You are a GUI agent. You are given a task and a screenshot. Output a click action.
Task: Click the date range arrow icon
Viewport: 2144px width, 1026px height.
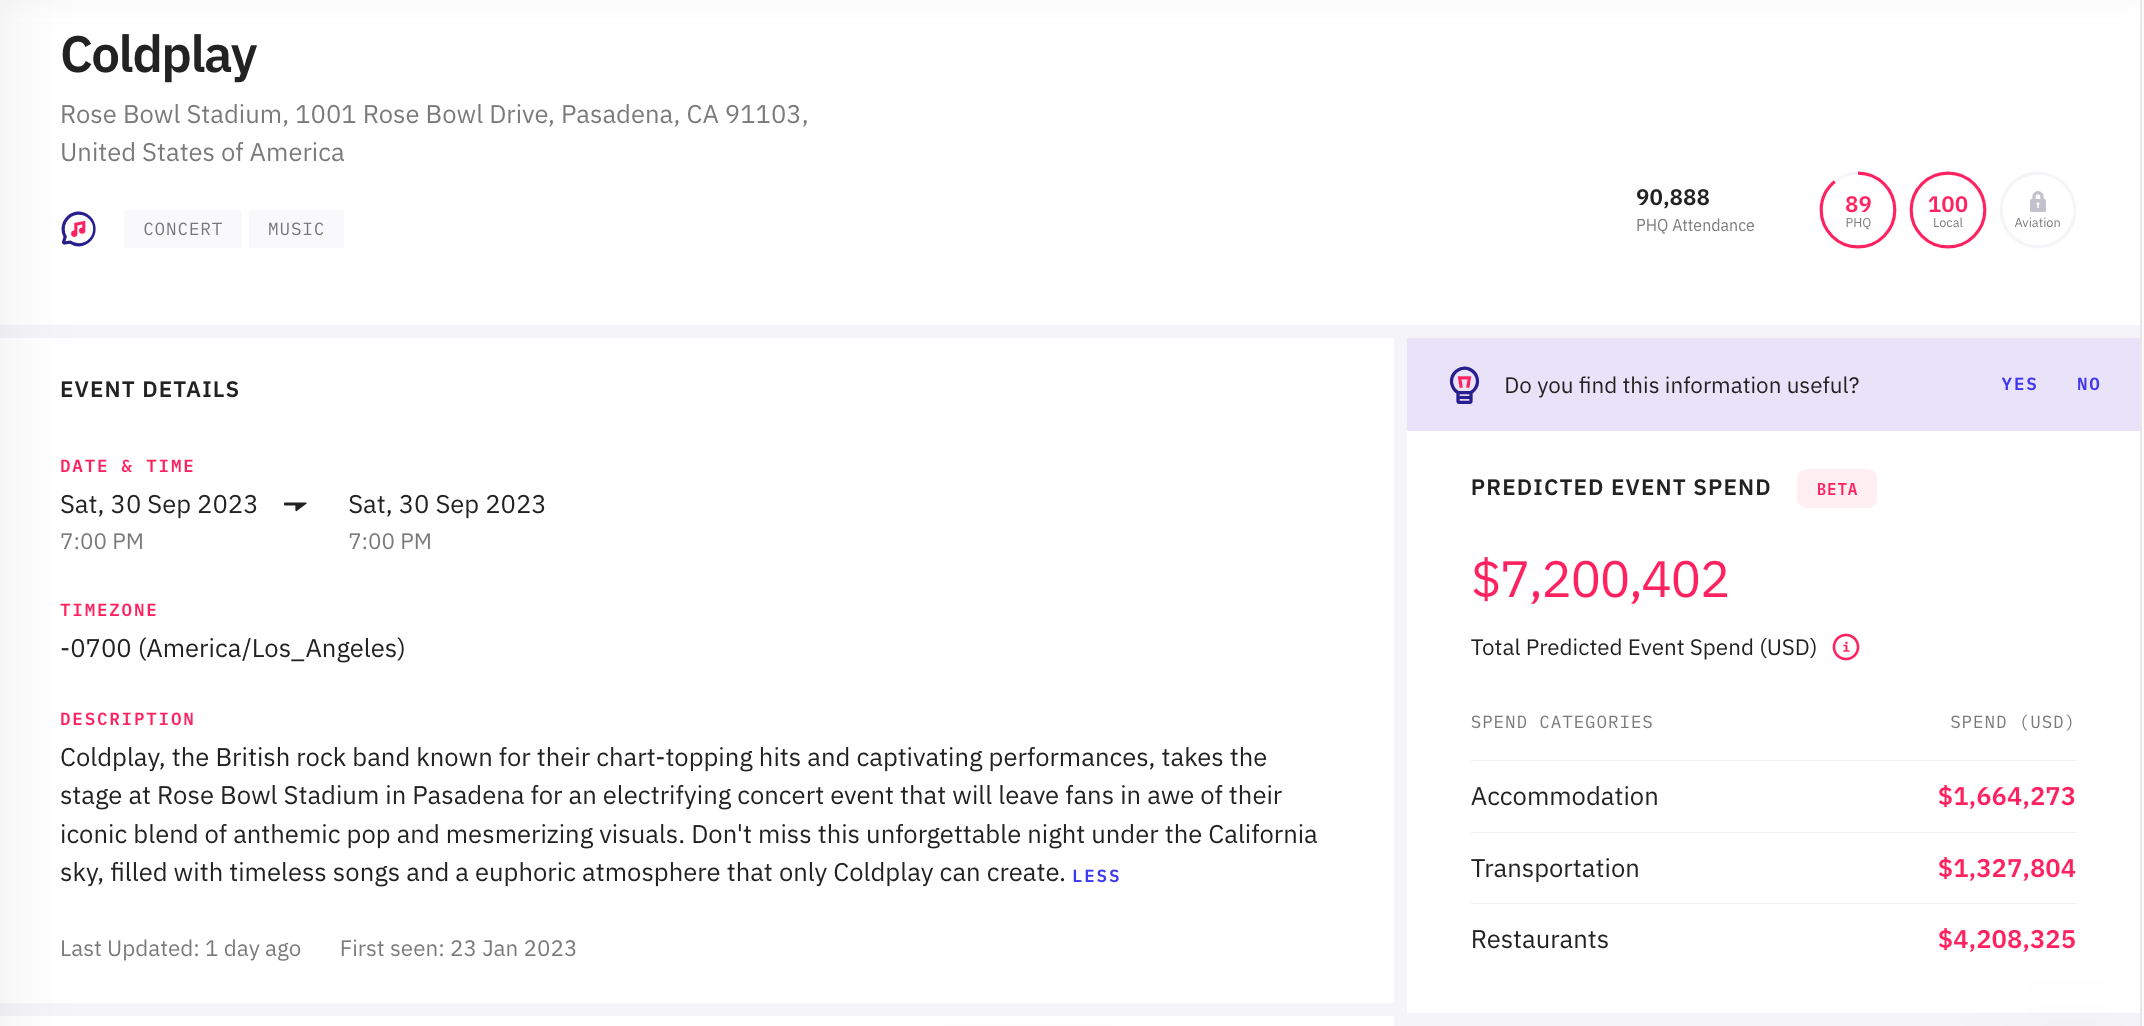(295, 505)
